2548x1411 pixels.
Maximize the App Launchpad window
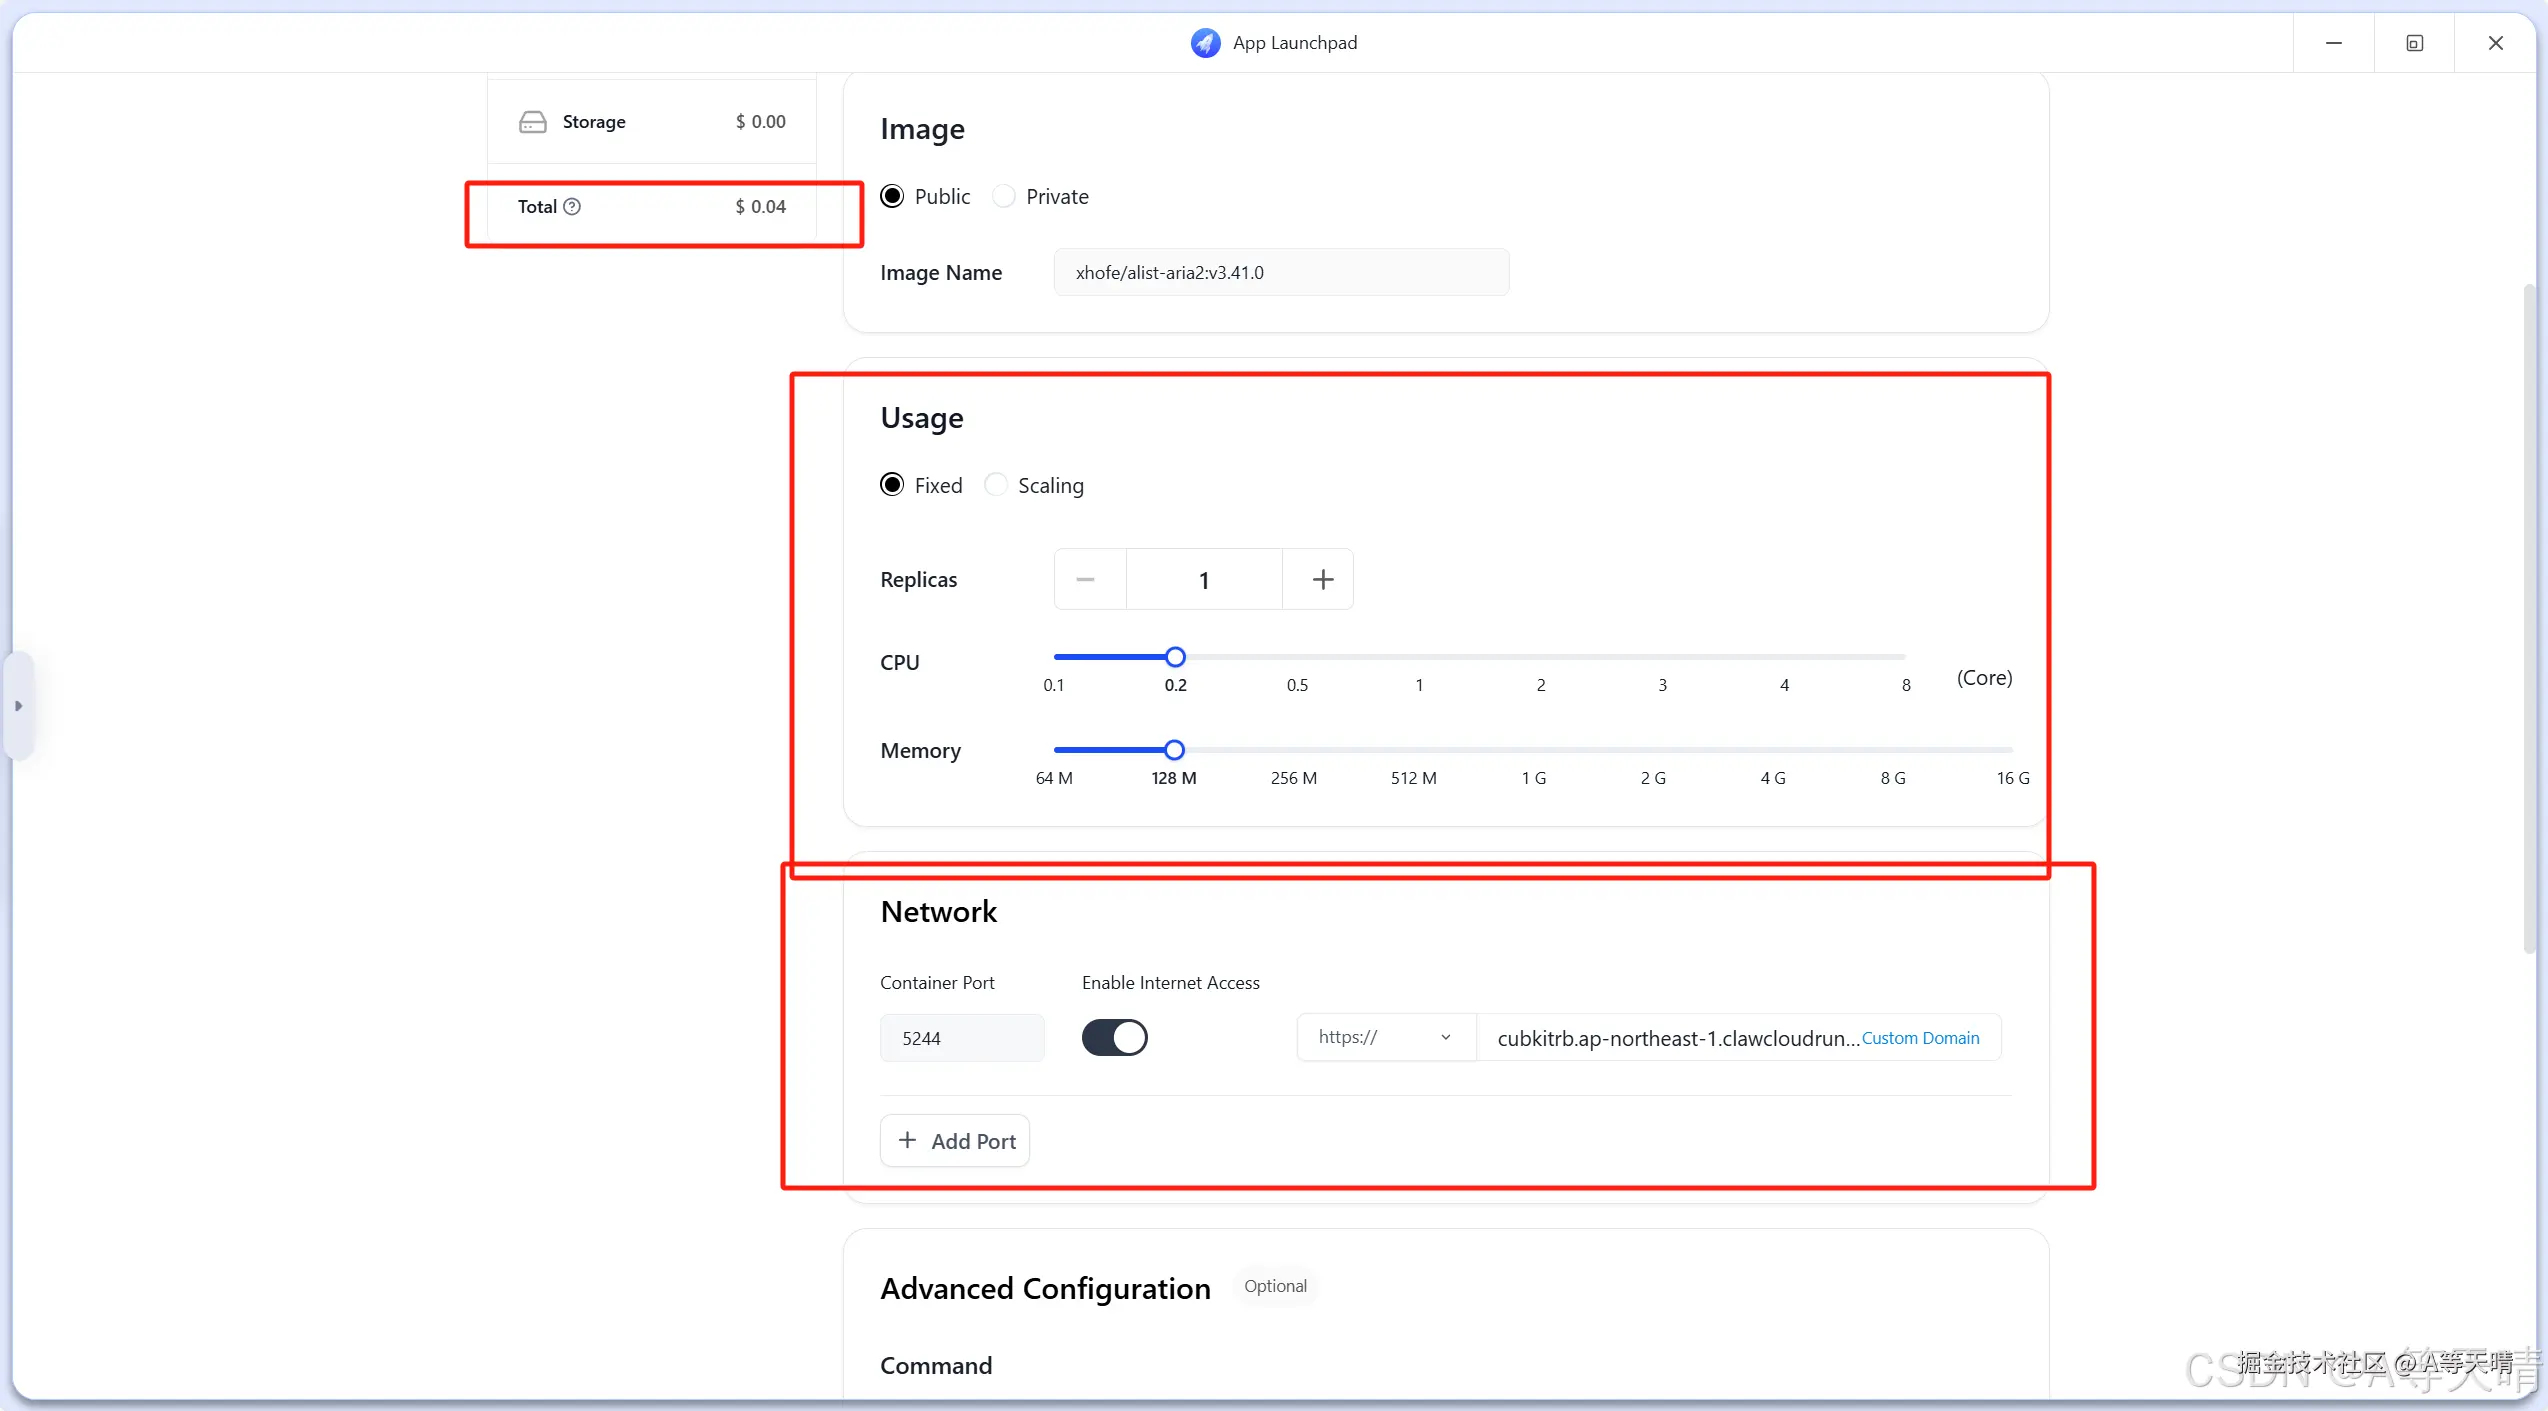(2414, 43)
